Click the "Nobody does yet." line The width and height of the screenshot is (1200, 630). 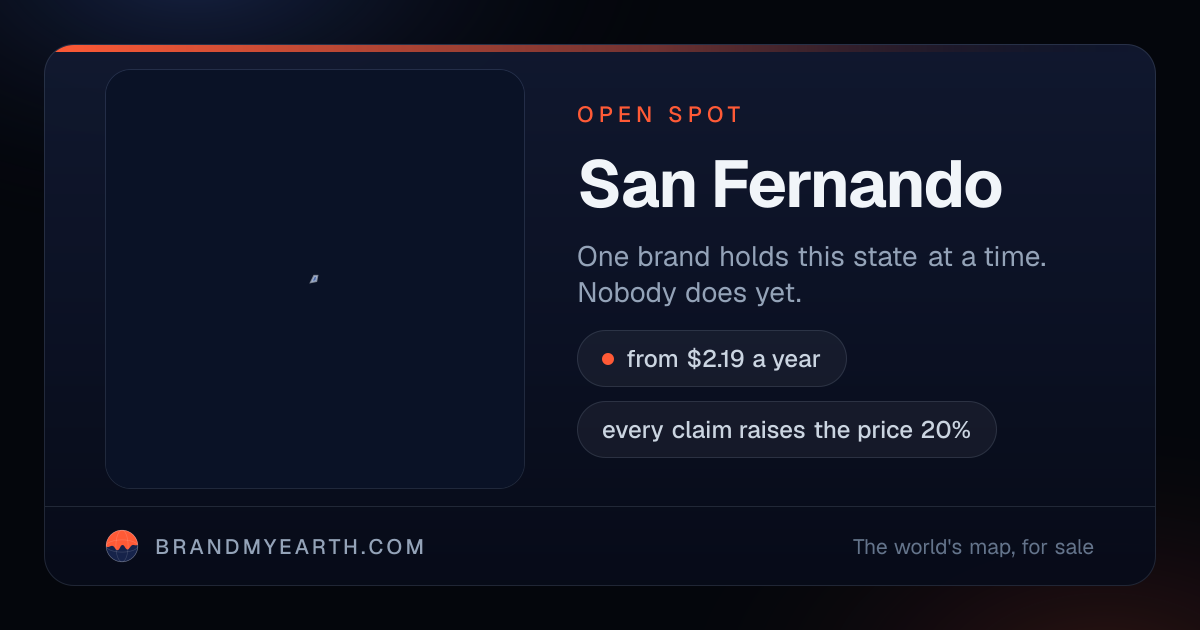(x=690, y=294)
